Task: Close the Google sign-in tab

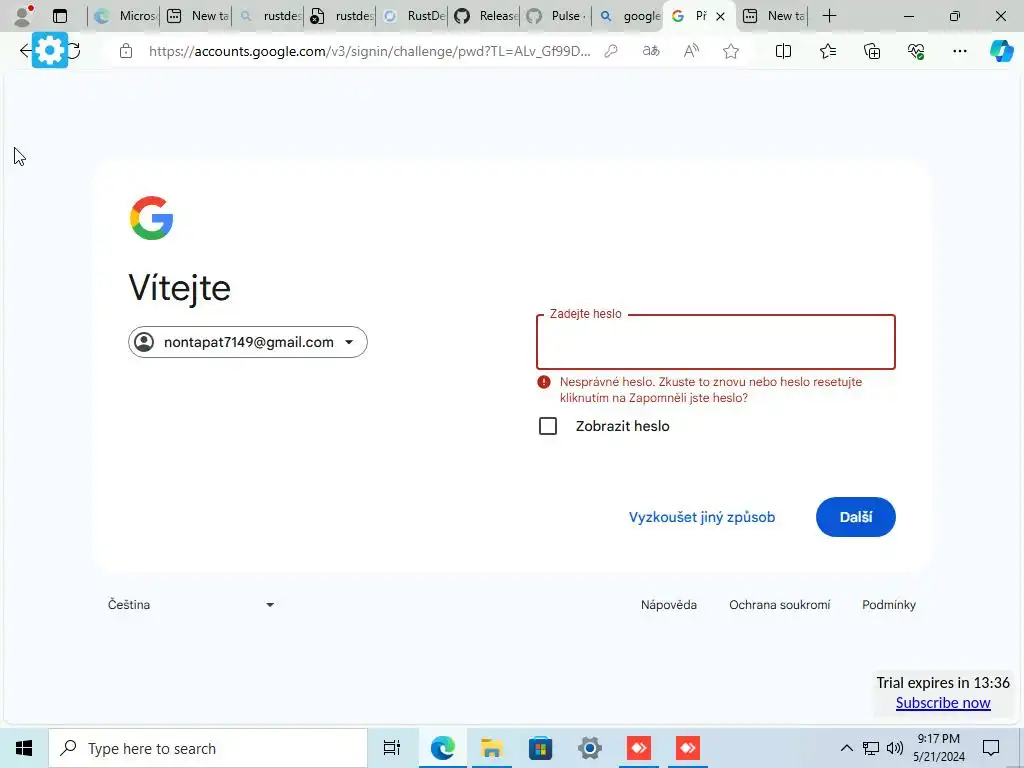Action: pyautogui.click(x=720, y=16)
